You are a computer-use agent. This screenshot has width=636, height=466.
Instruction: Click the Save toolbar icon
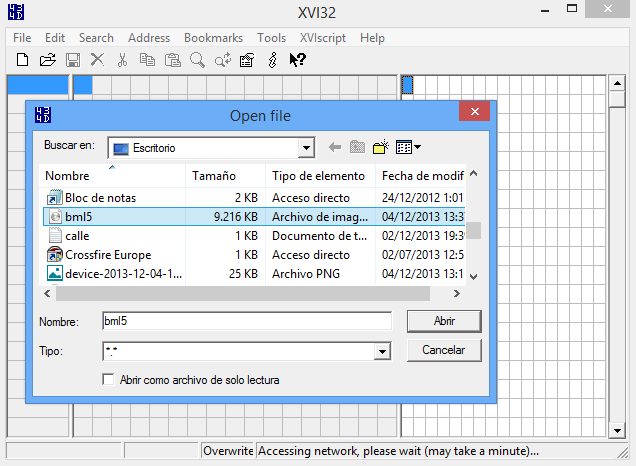pos(72,60)
